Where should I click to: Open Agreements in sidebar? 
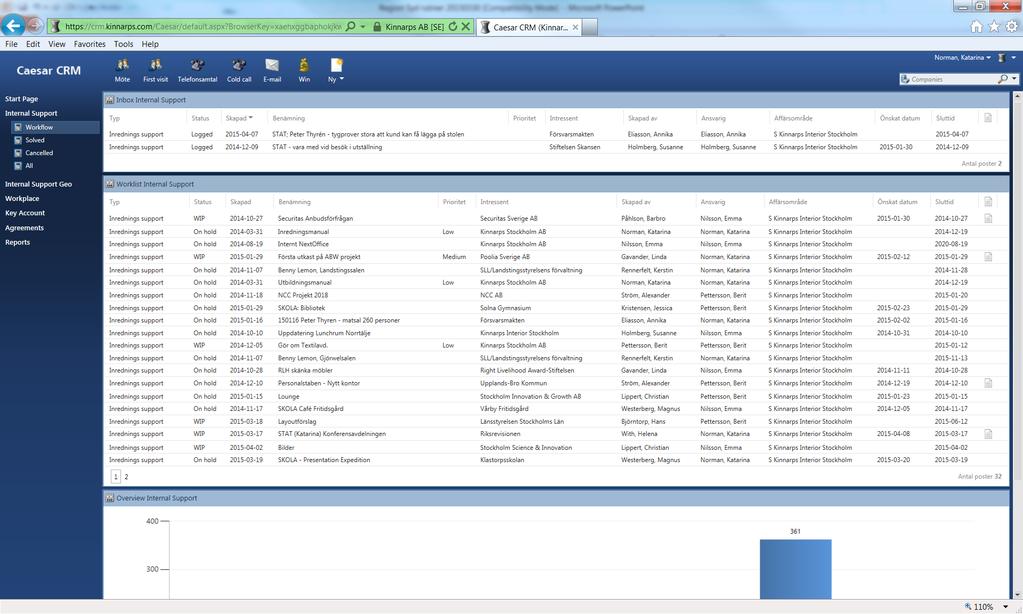(x=24, y=228)
